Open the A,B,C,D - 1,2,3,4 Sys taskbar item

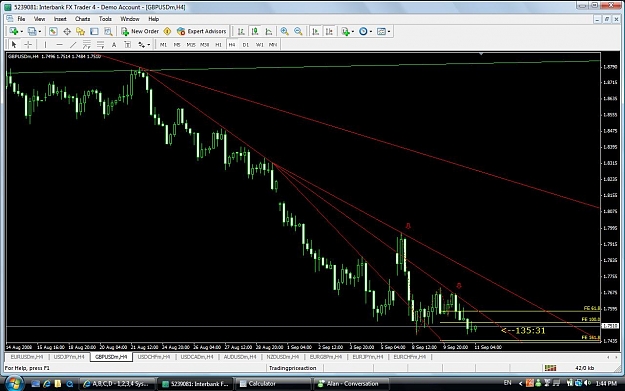click(x=116, y=384)
